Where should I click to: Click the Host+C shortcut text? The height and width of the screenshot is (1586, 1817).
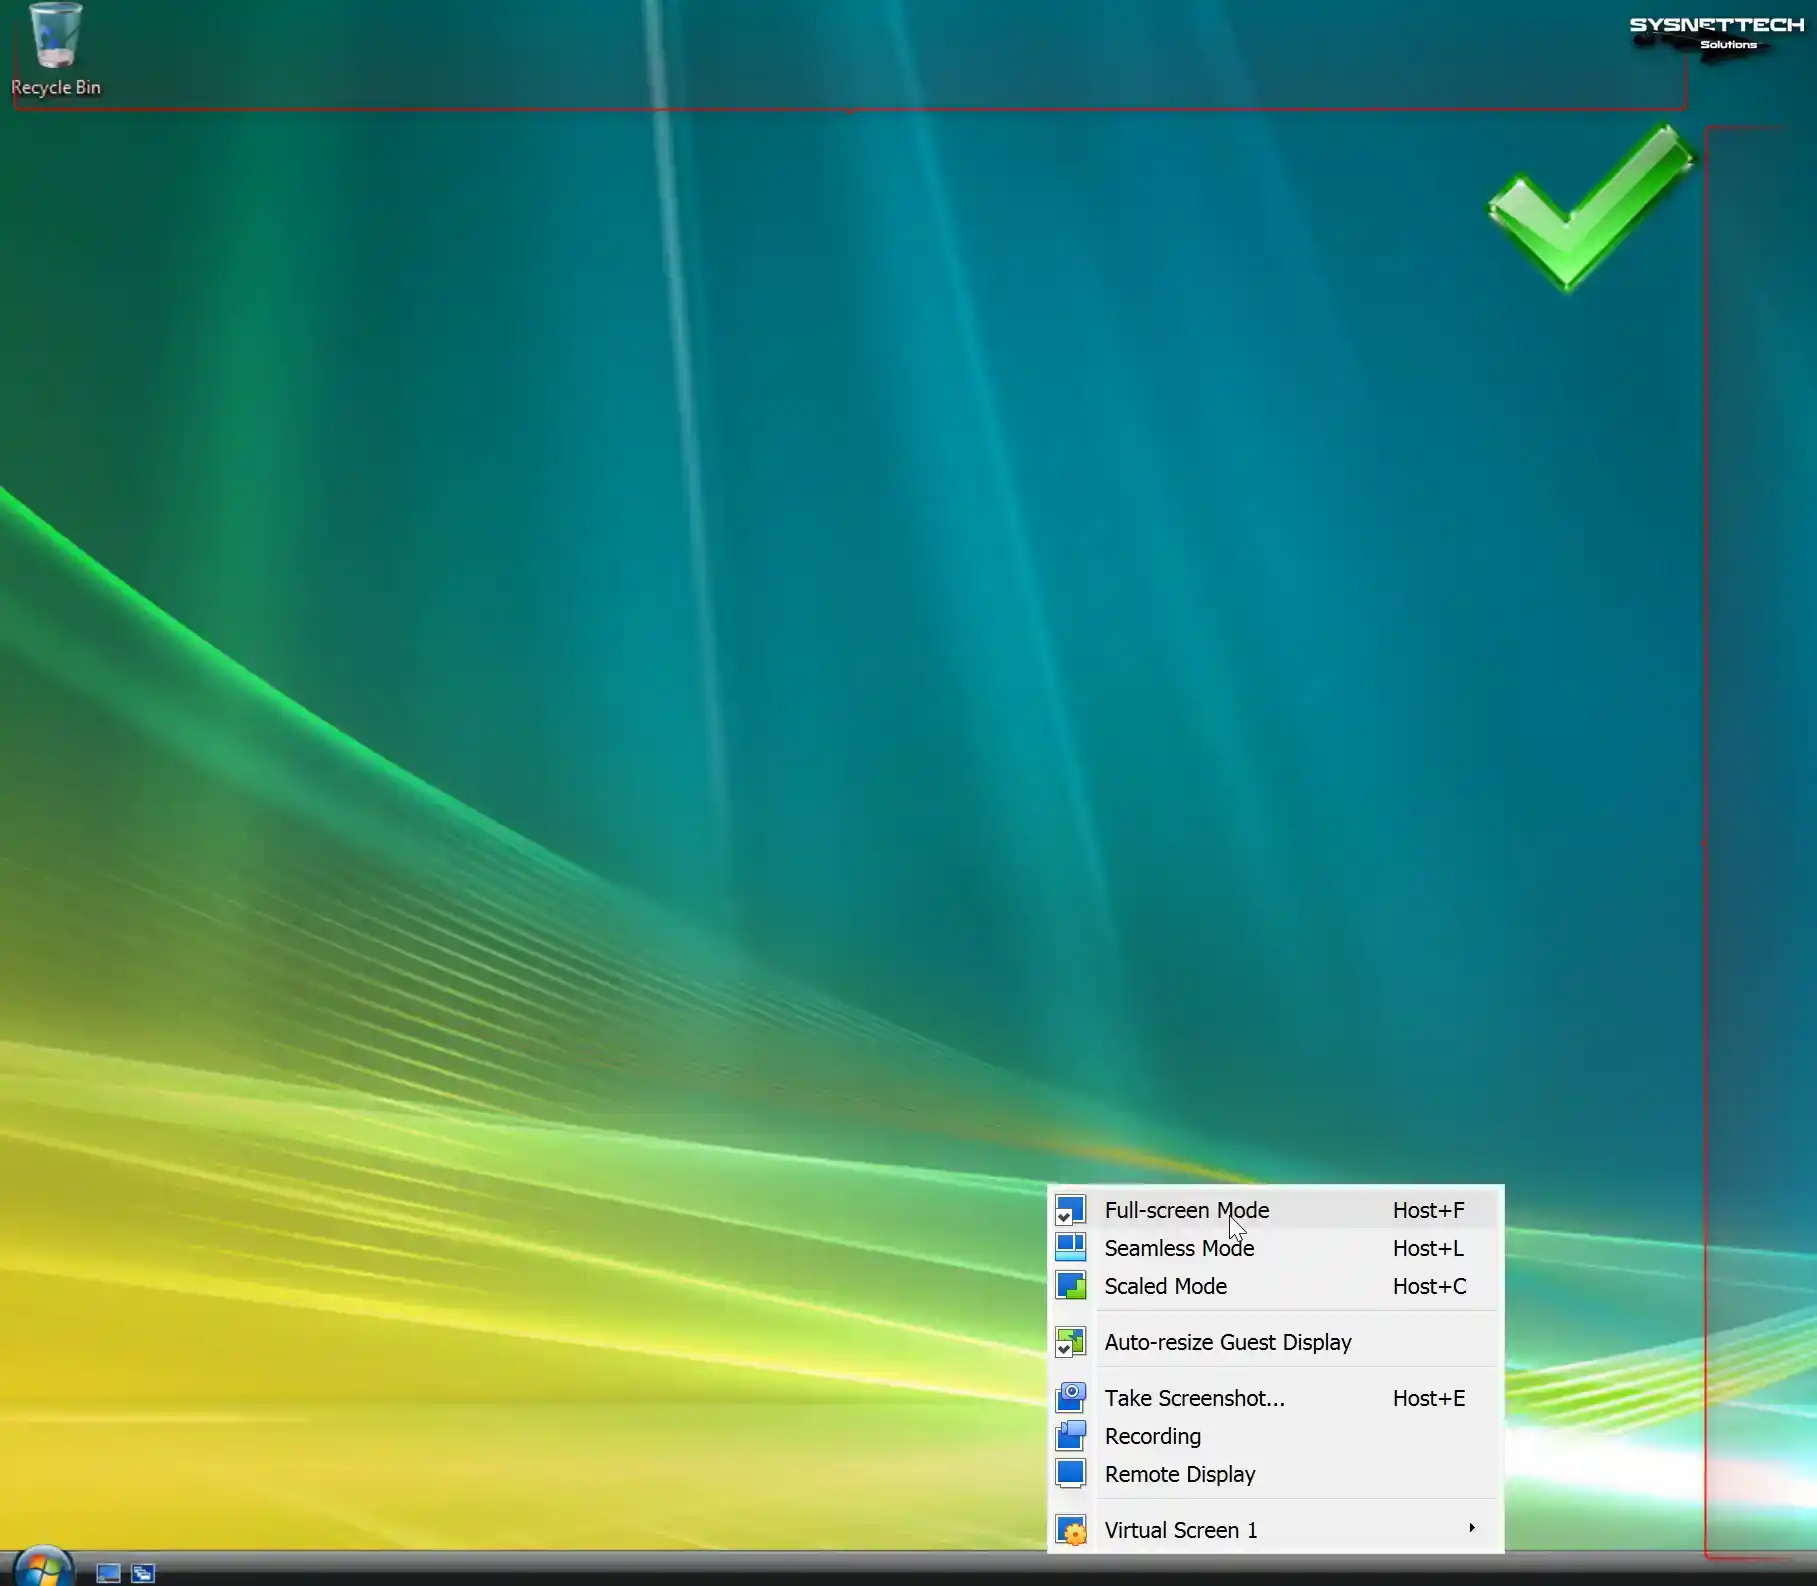(1430, 1286)
